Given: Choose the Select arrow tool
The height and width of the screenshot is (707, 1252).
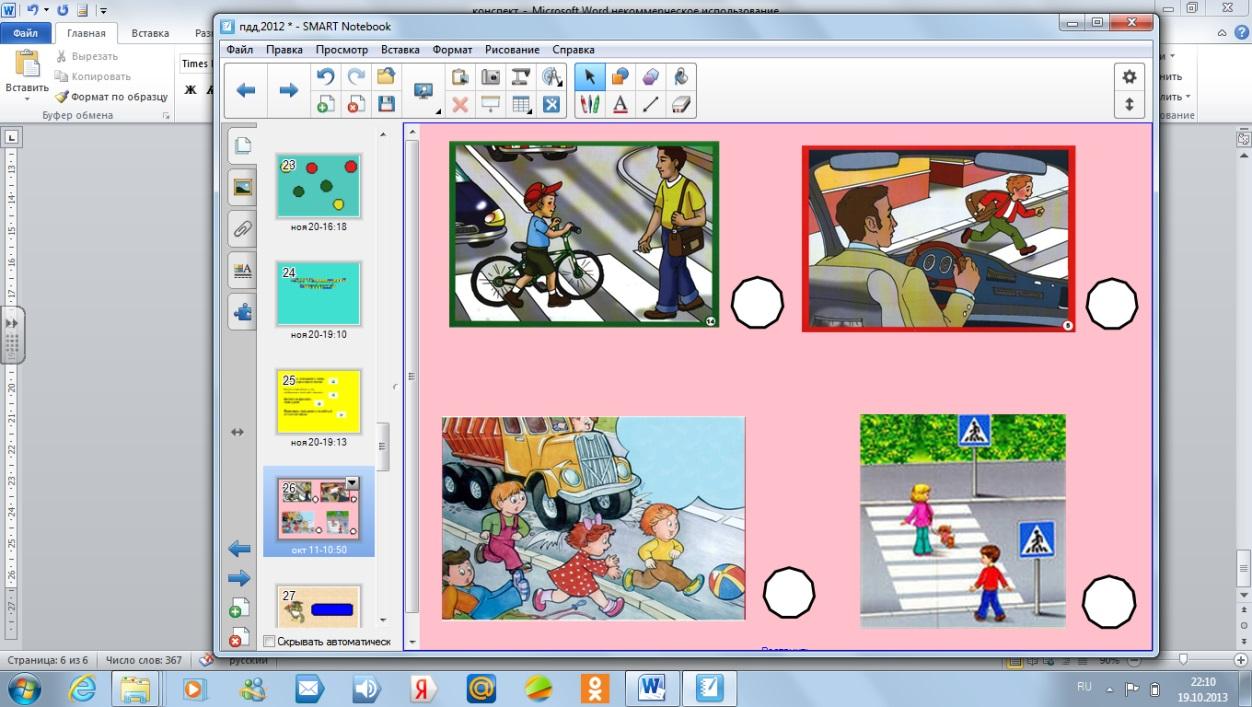Looking at the screenshot, I should pyautogui.click(x=590, y=77).
